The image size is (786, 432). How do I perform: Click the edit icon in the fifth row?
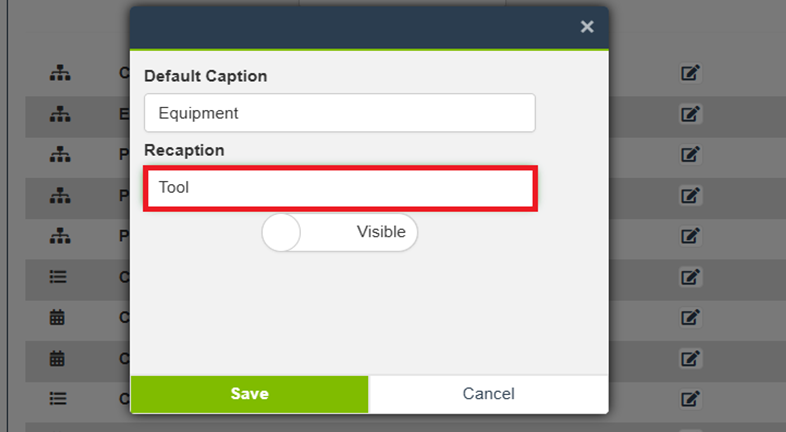pyautogui.click(x=690, y=236)
